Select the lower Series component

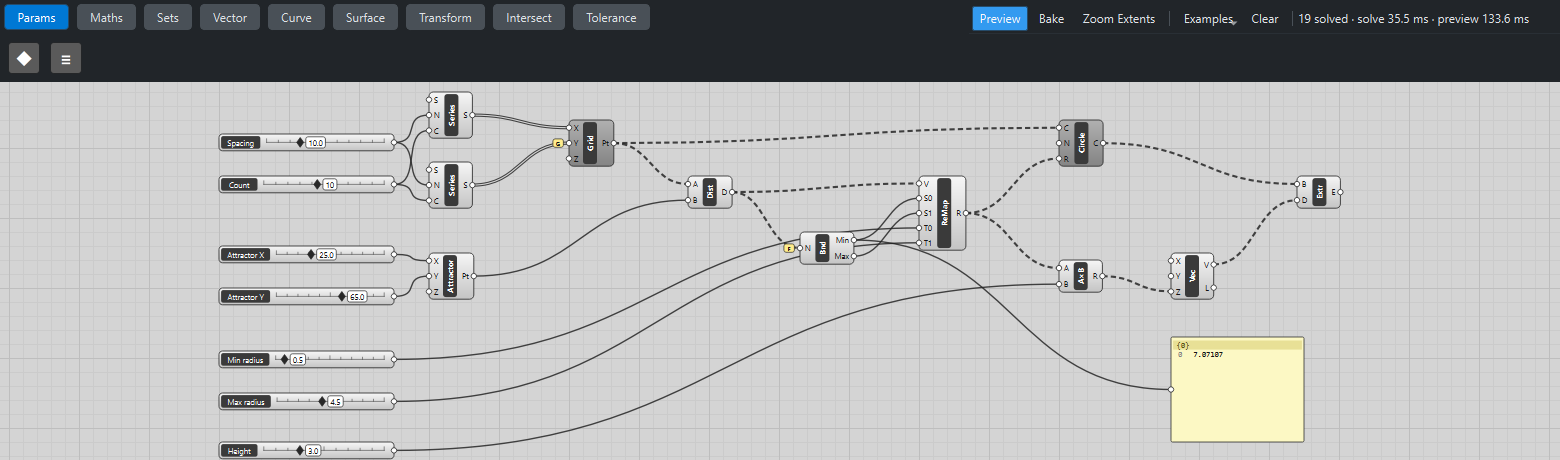(450, 185)
